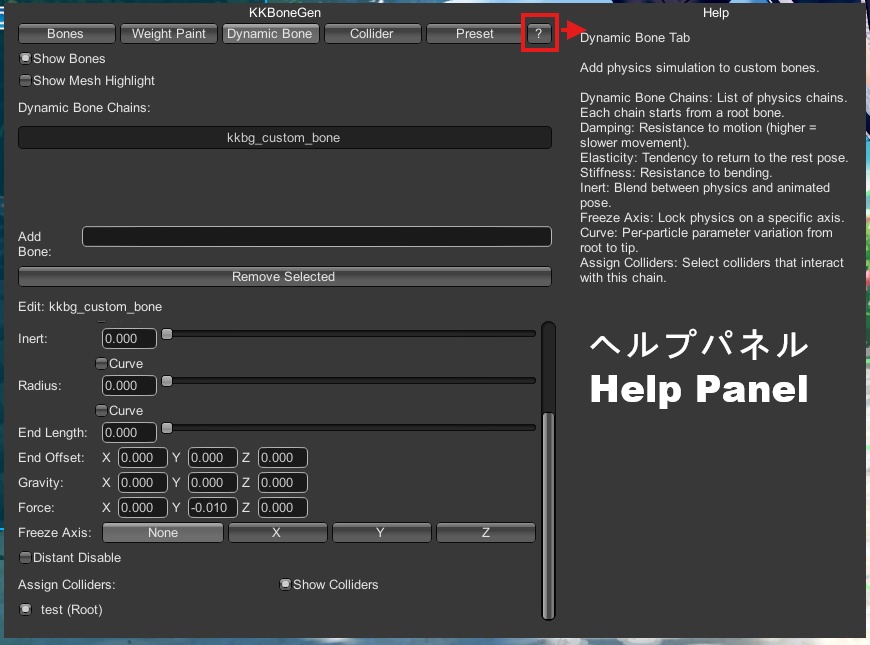Image resolution: width=870 pixels, height=645 pixels.
Task: Click the Gravity Y field
Action: tap(213, 483)
